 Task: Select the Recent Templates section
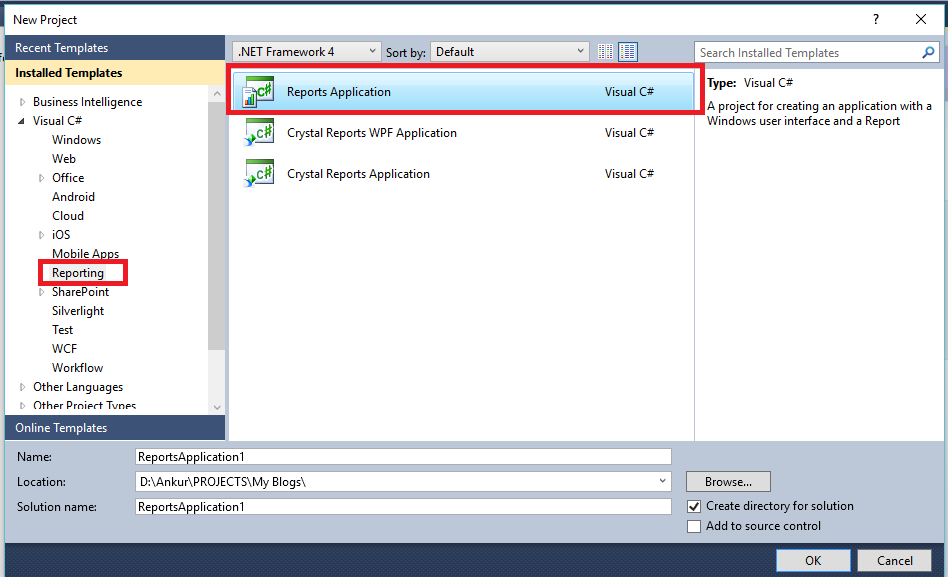click(x=62, y=47)
